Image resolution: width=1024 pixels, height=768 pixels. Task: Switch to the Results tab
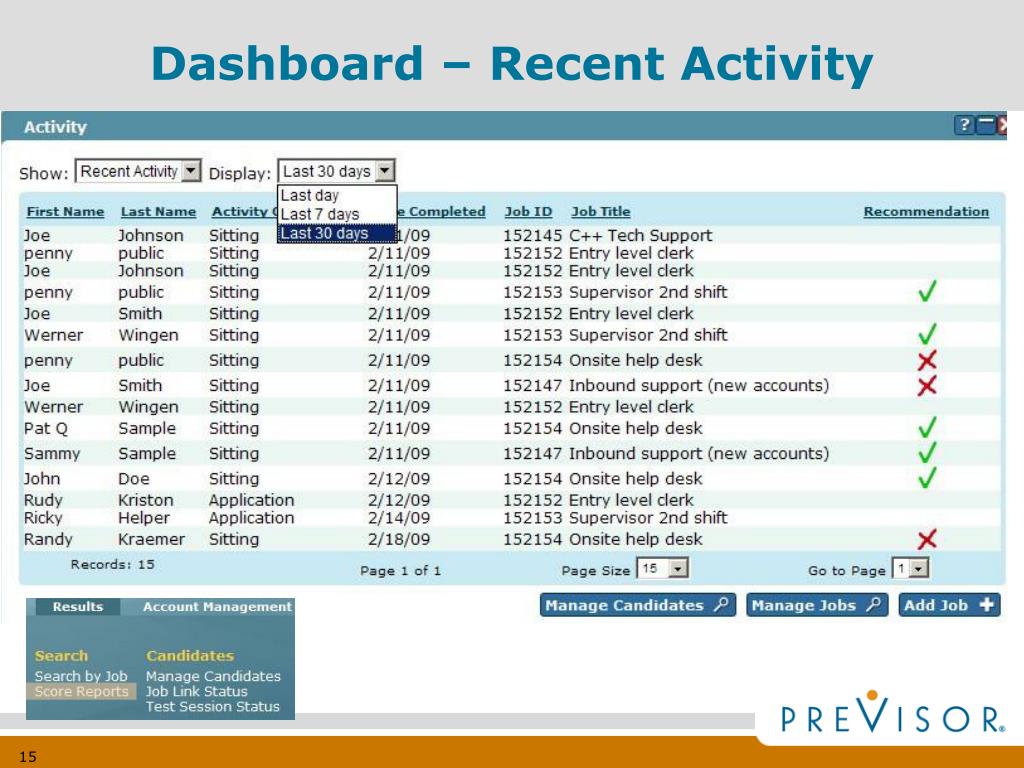click(78, 607)
